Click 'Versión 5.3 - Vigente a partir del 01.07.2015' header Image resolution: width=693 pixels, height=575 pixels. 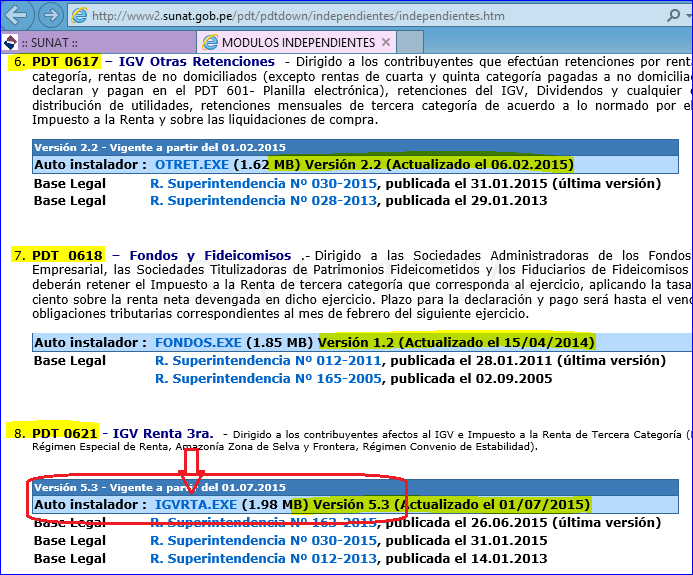point(160,487)
